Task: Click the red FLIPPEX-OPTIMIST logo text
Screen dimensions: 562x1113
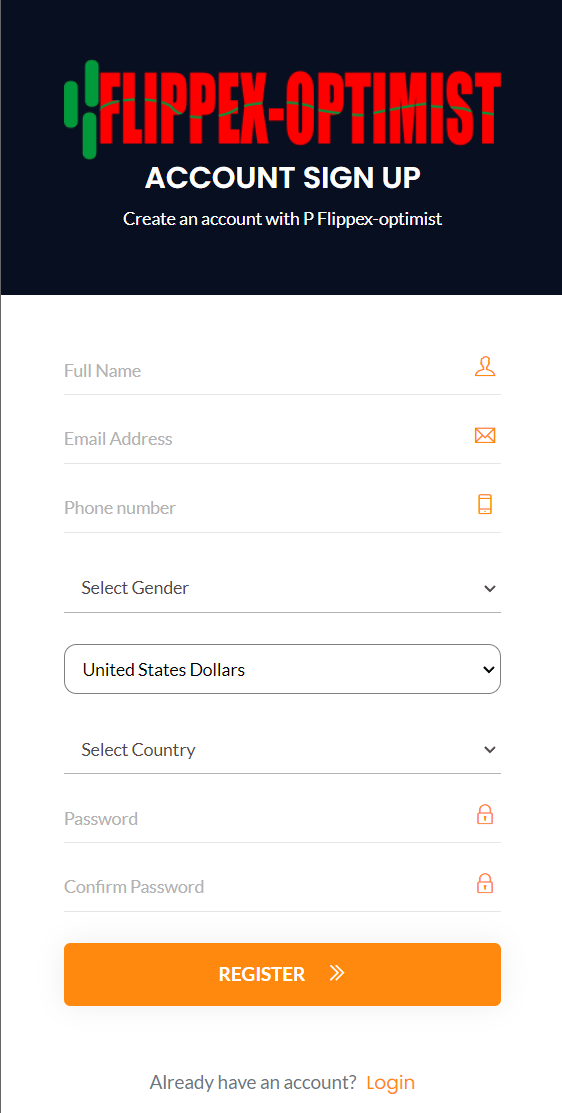Action: [301, 109]
